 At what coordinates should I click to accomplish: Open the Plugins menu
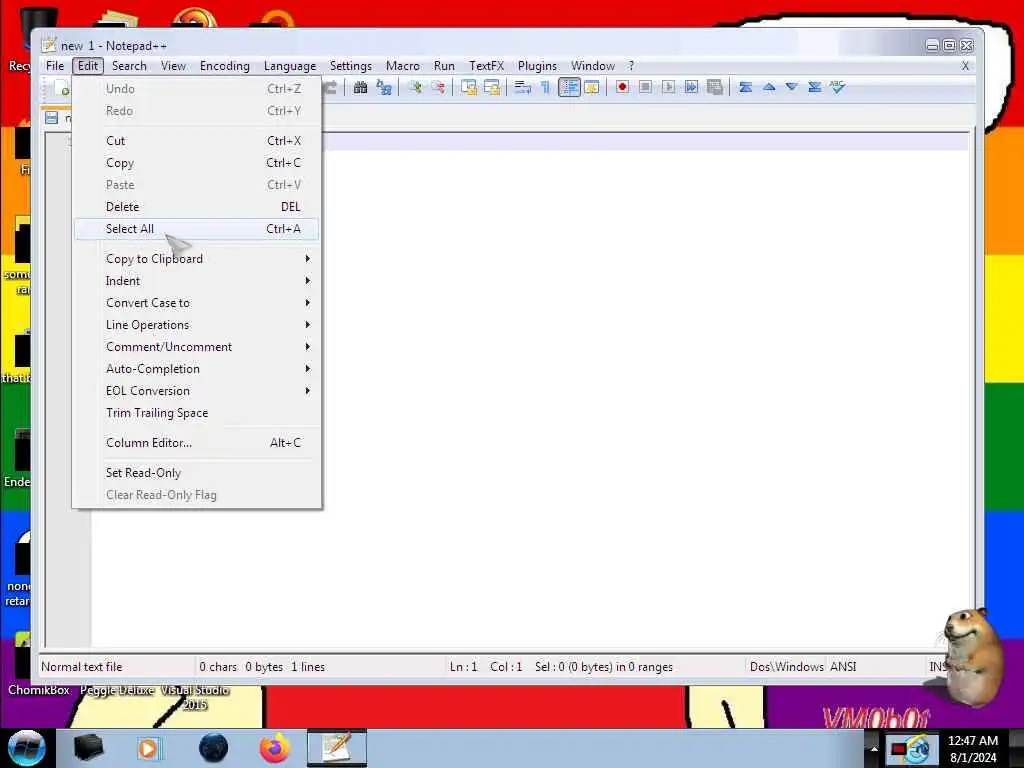click(x=537, y=66)
